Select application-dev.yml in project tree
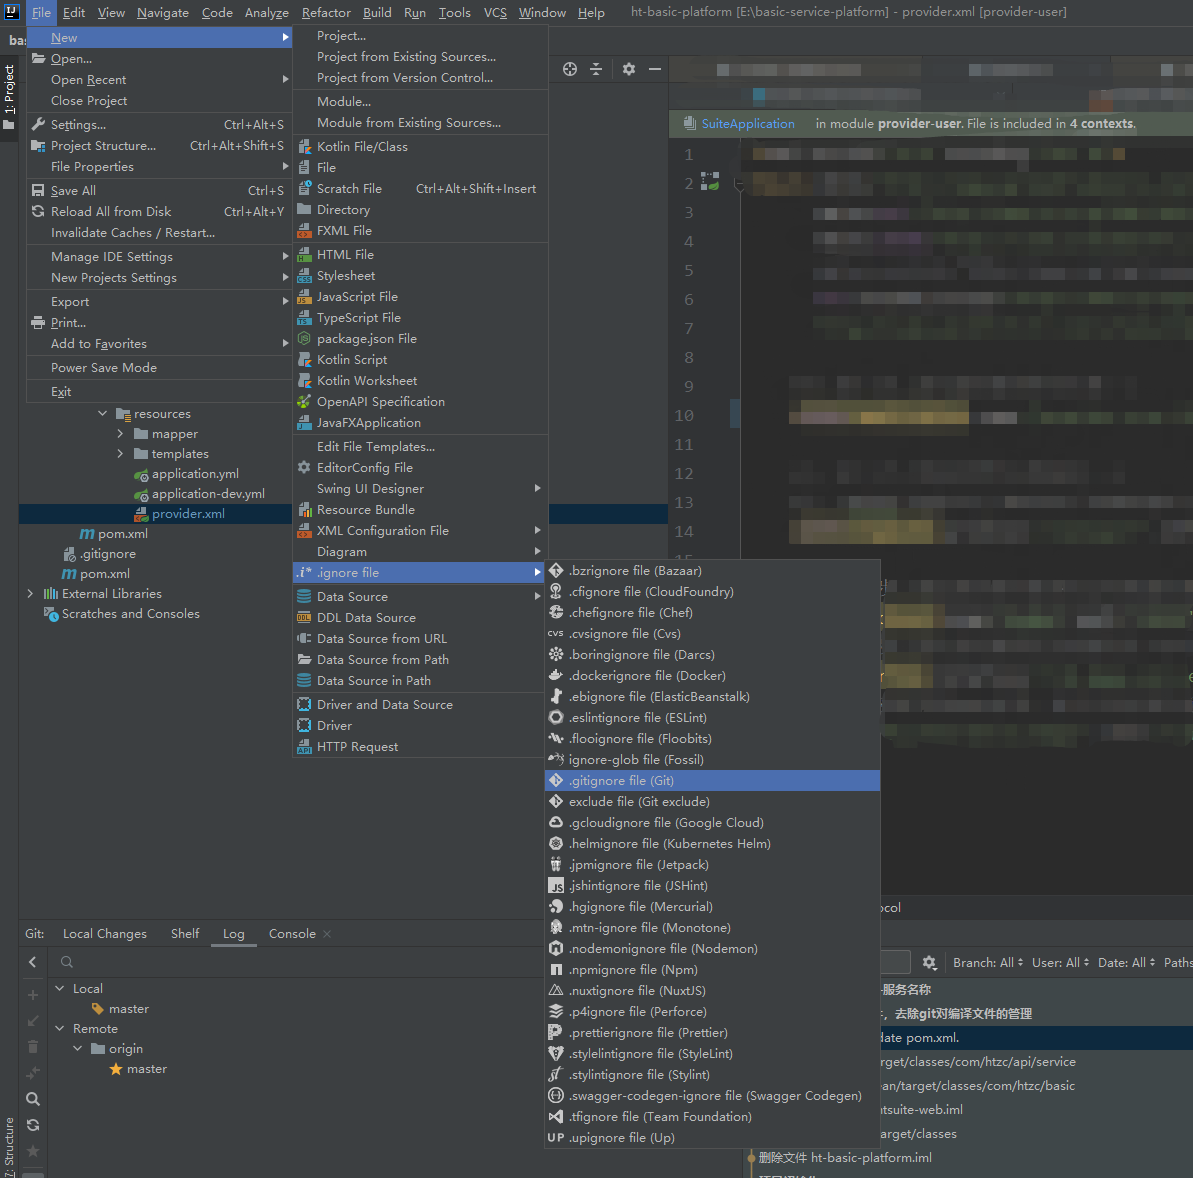The height and width of the screenshot is (1178, 1193). (x=208, y=494)
